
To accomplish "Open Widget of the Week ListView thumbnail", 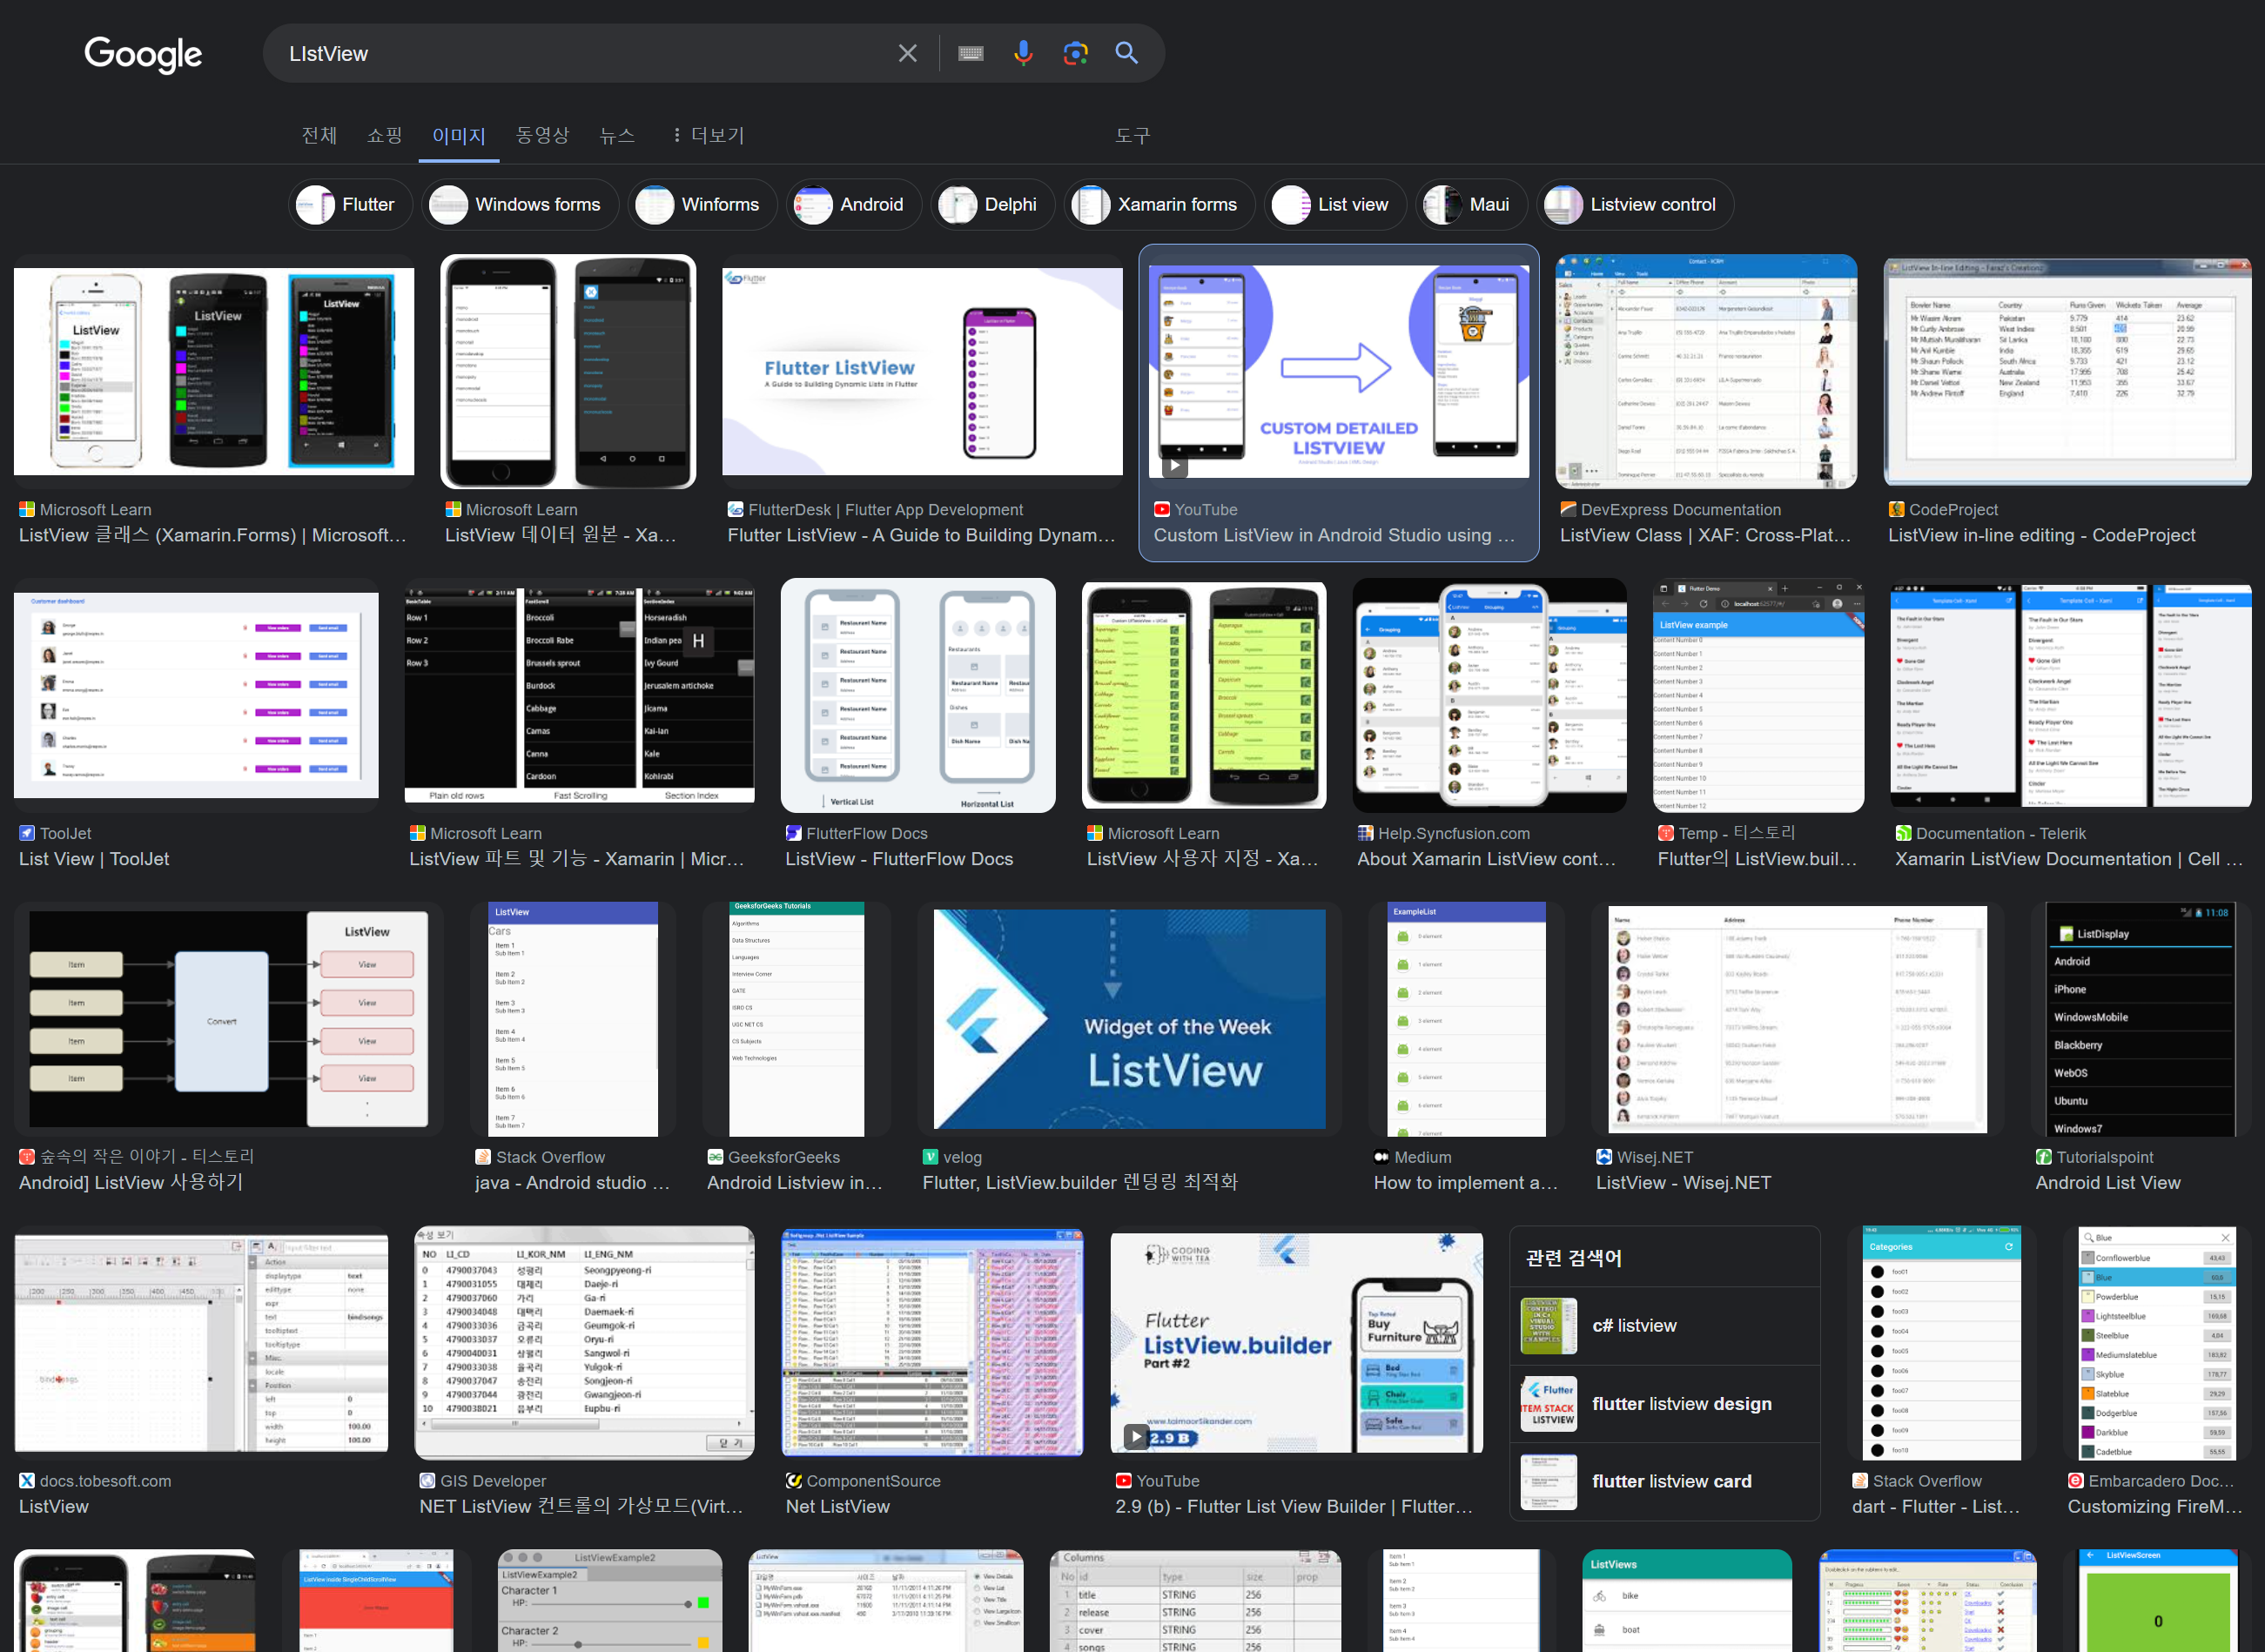I will (x=1129, y=1018).
